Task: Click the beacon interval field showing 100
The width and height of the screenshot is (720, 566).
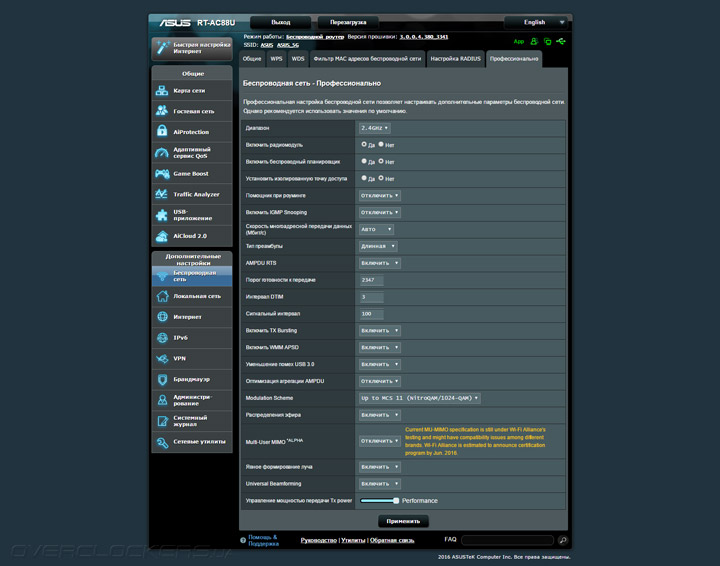Action: pos(371,314)
